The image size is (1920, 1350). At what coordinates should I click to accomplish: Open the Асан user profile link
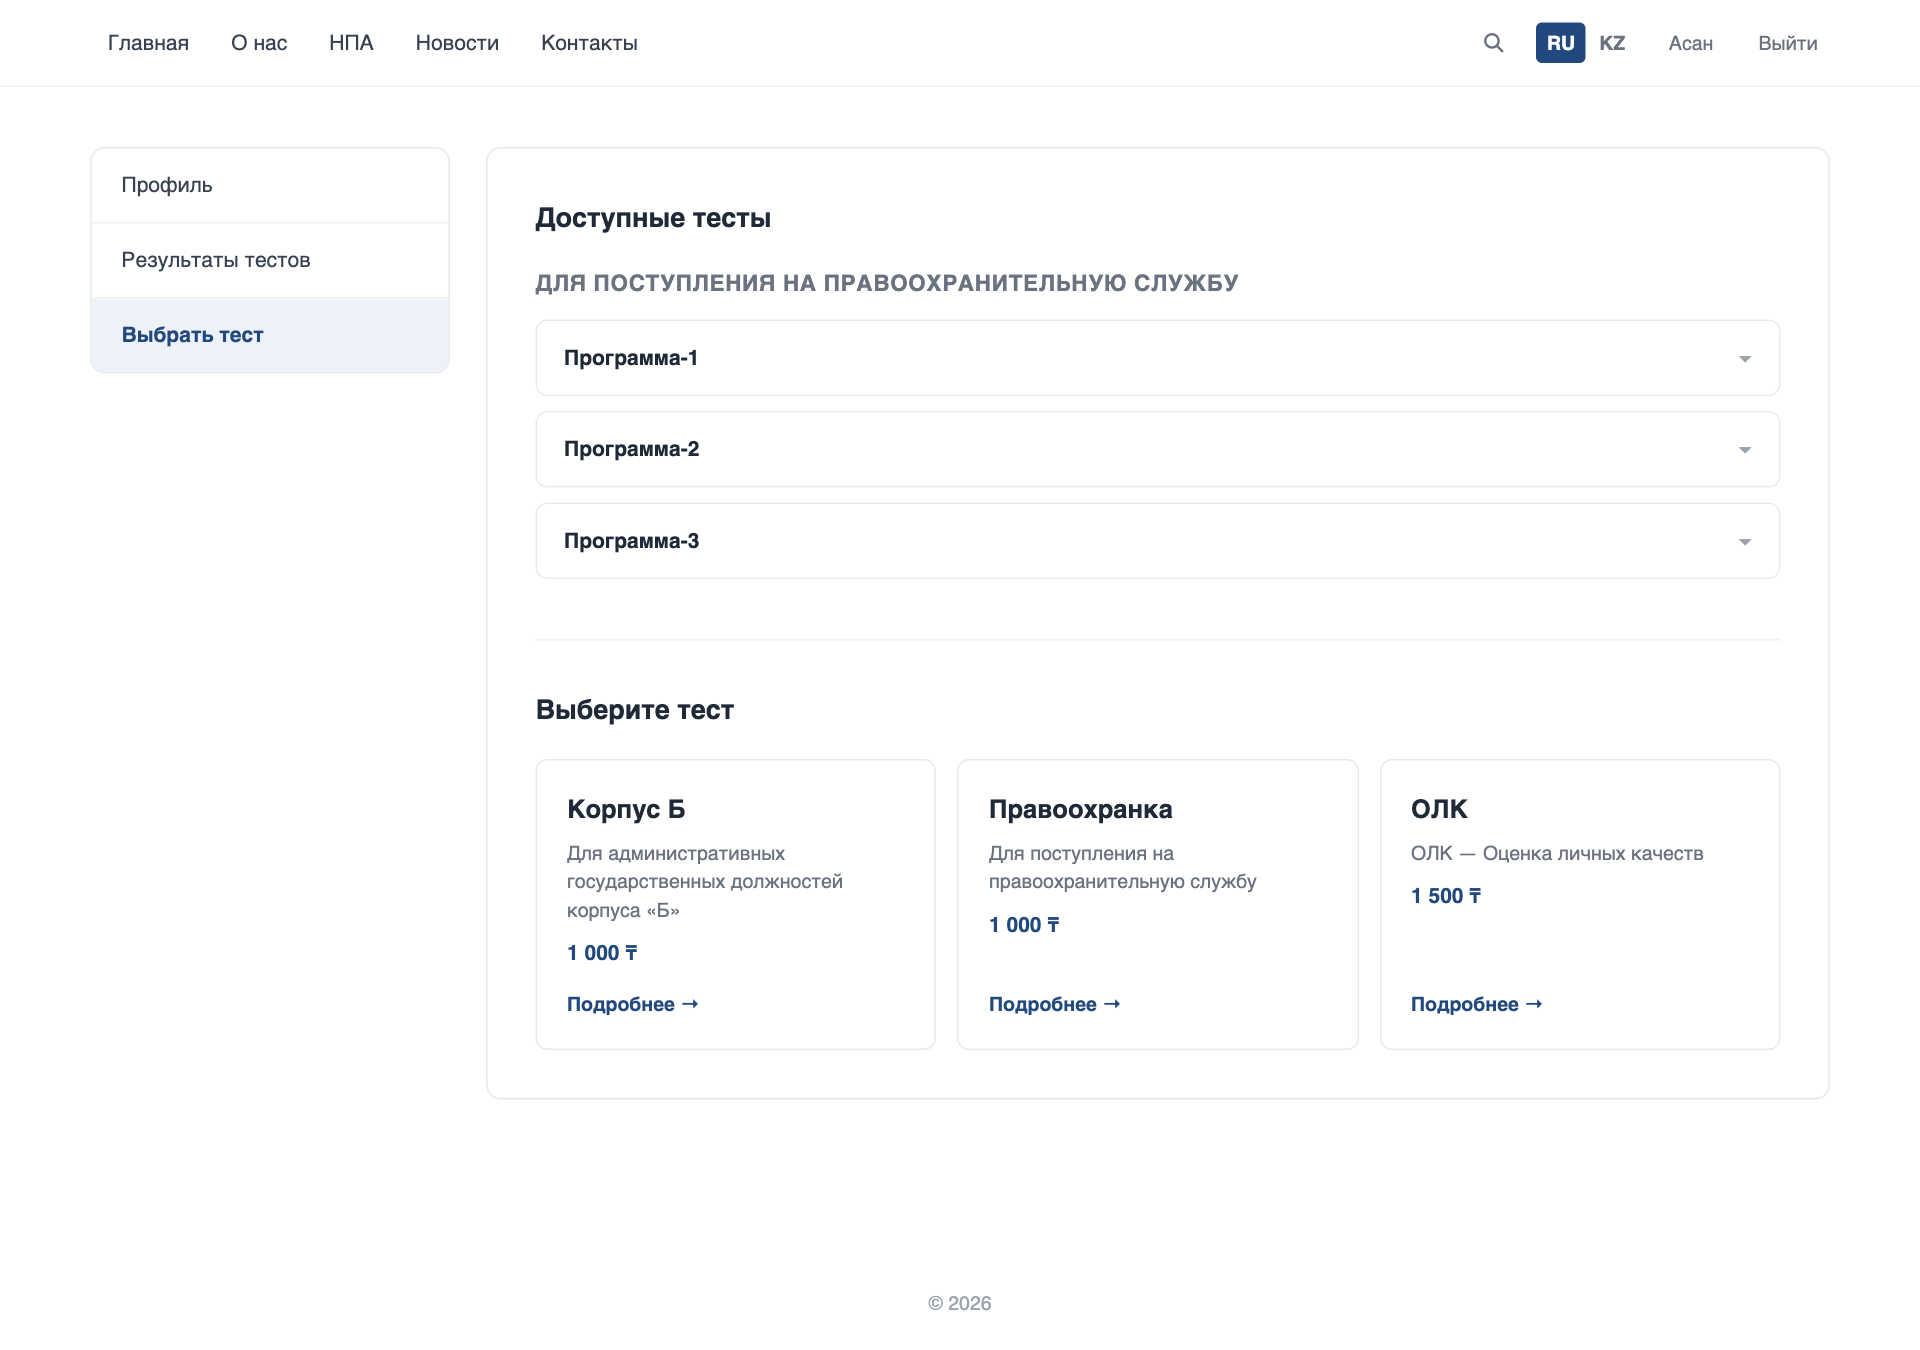click(1691, 43)
